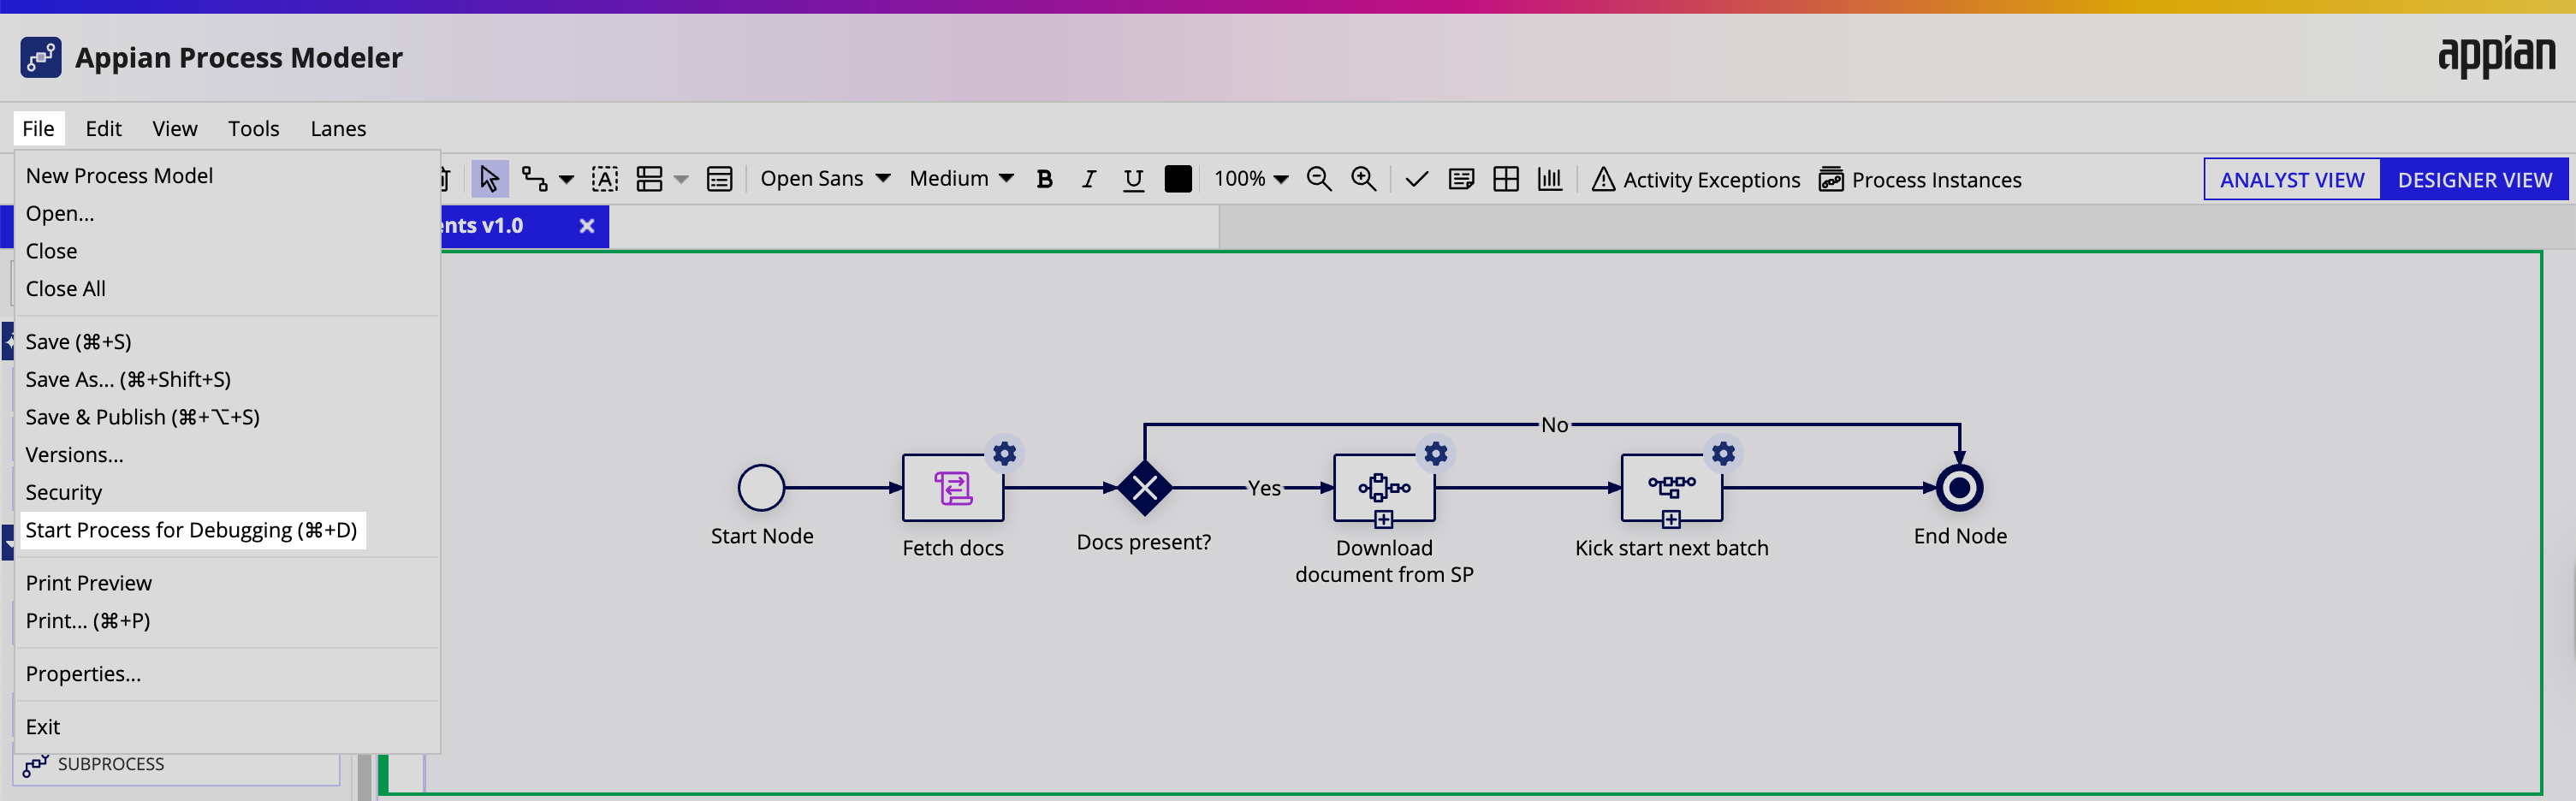Expand the lane layout dropdown arrow
The image size is (2576, 801).
coord(681,180)
